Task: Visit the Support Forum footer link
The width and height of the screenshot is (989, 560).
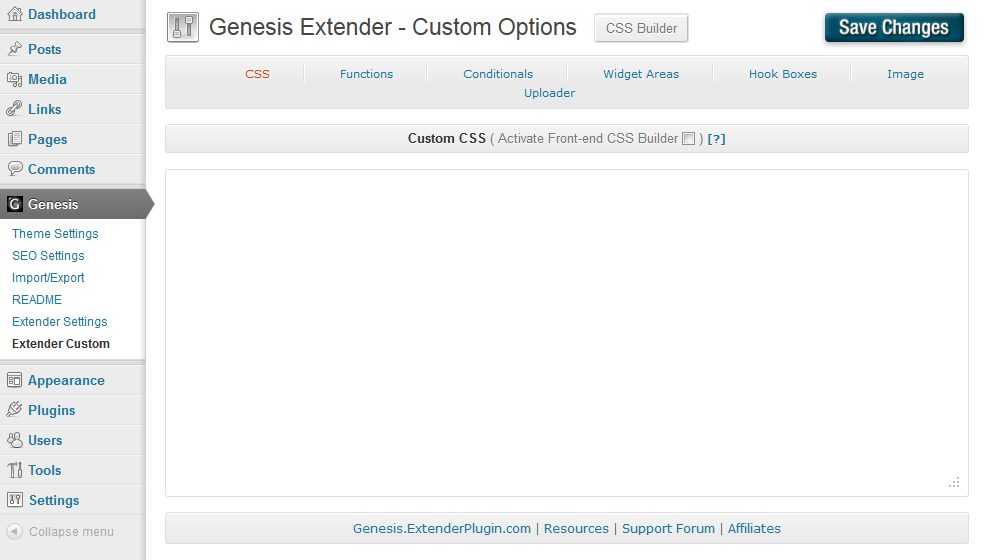Action: [x=668, y=528]
